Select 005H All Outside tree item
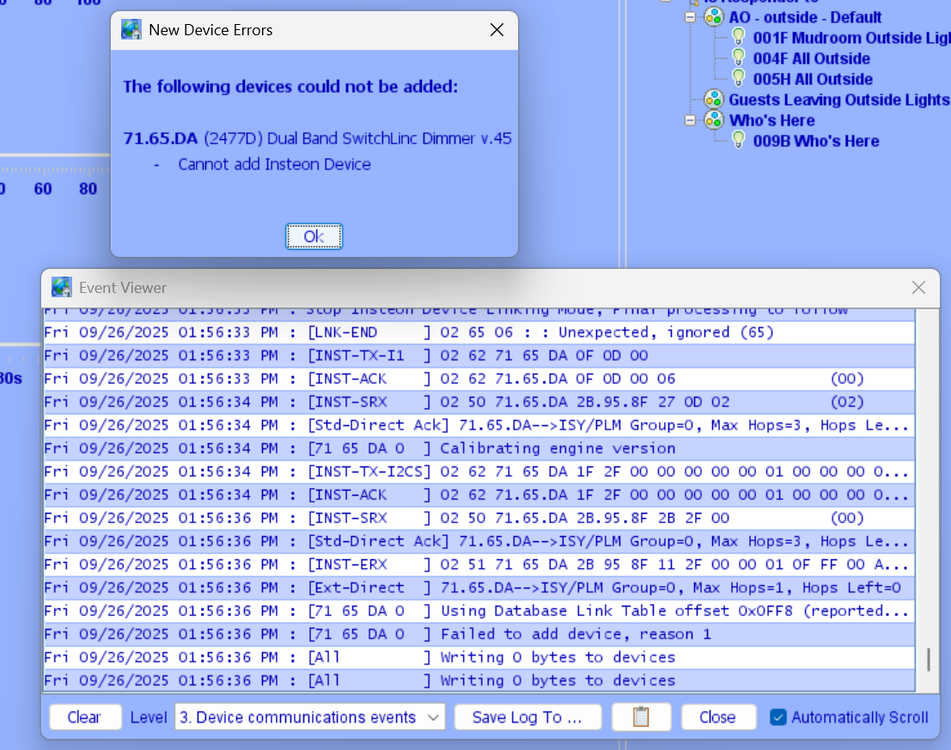Screen dimensions: 951x750 coord(813,79)
